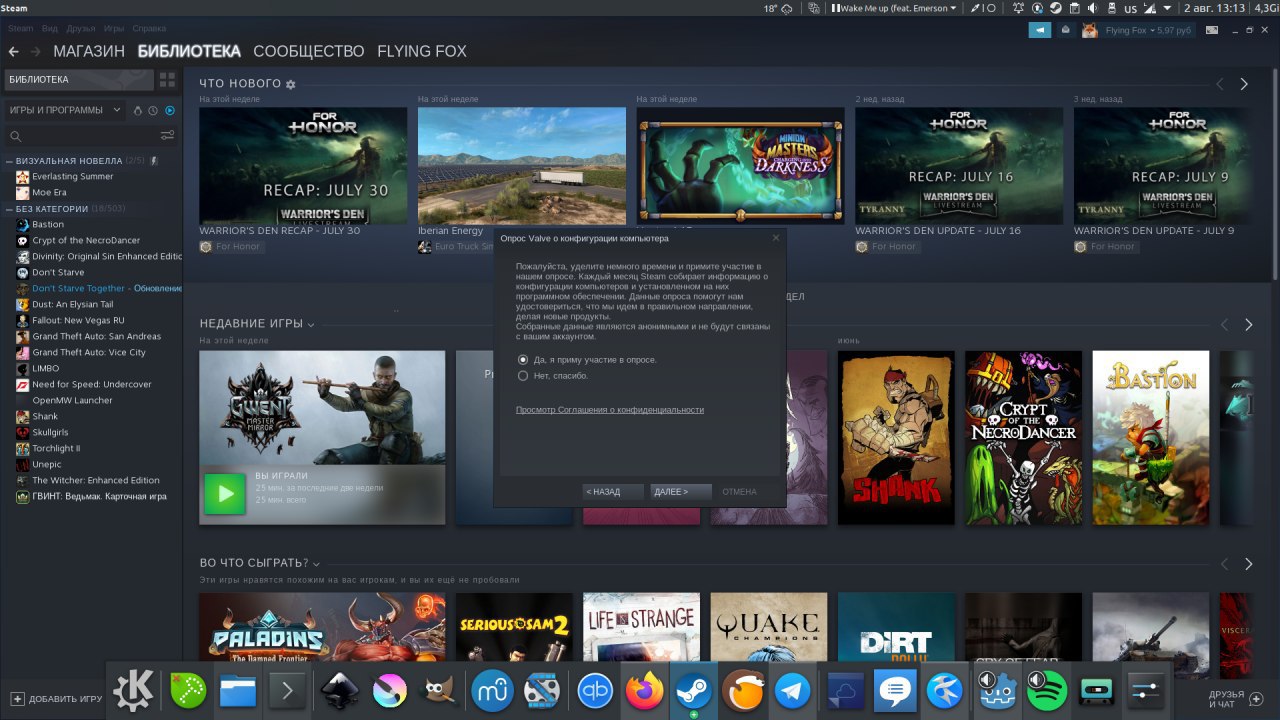
Task: Launch Firefox from the dock
Action: [x=644, y=691]
